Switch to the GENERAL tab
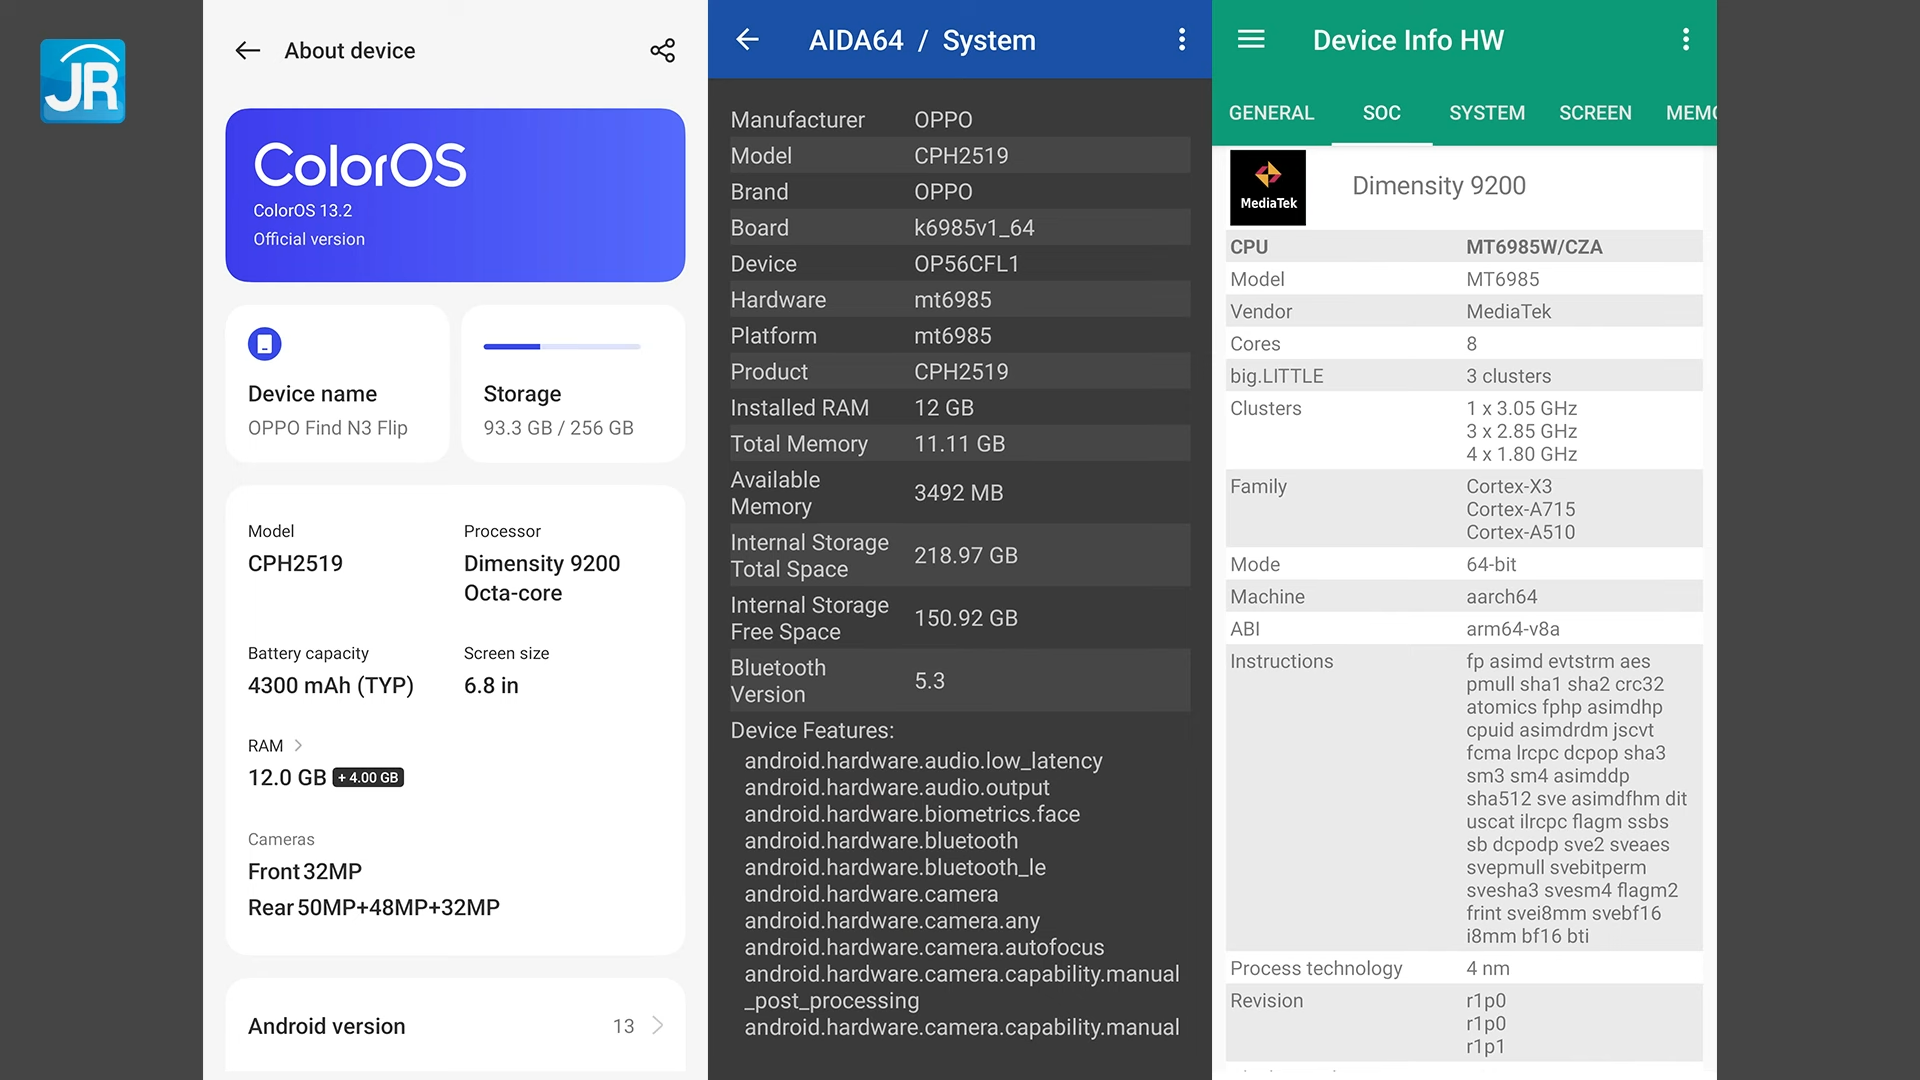Image resolution: width=1920 pixels, height=1080 pixels. click(1271, 113)
